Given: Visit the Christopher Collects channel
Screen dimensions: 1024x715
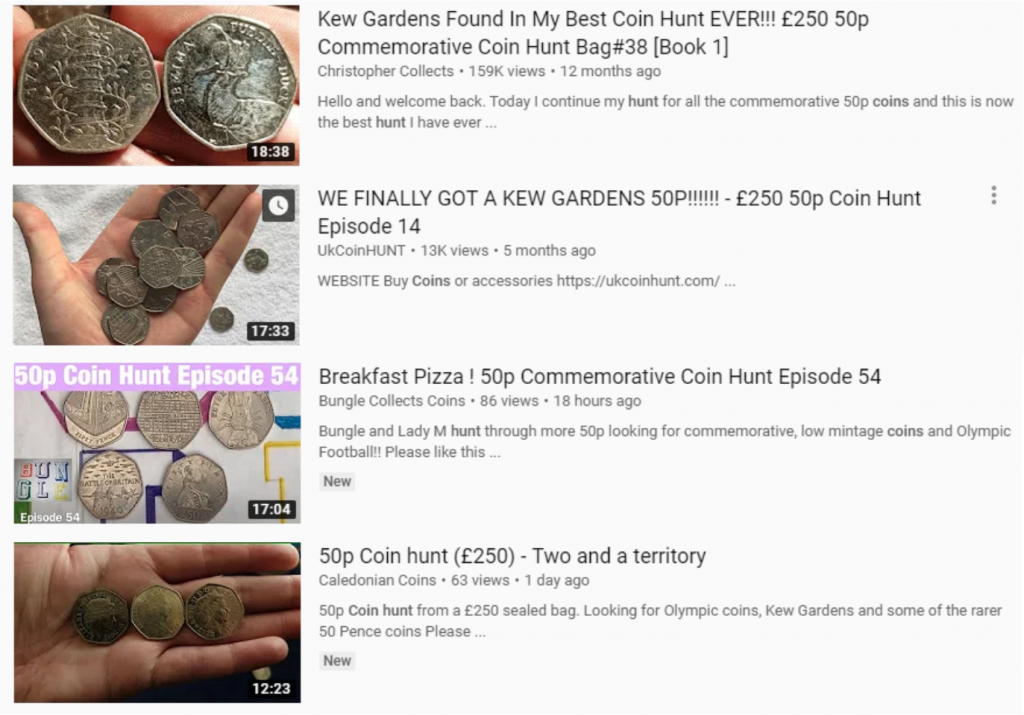Looking at the screenshot, I should (x=385, y=71).
